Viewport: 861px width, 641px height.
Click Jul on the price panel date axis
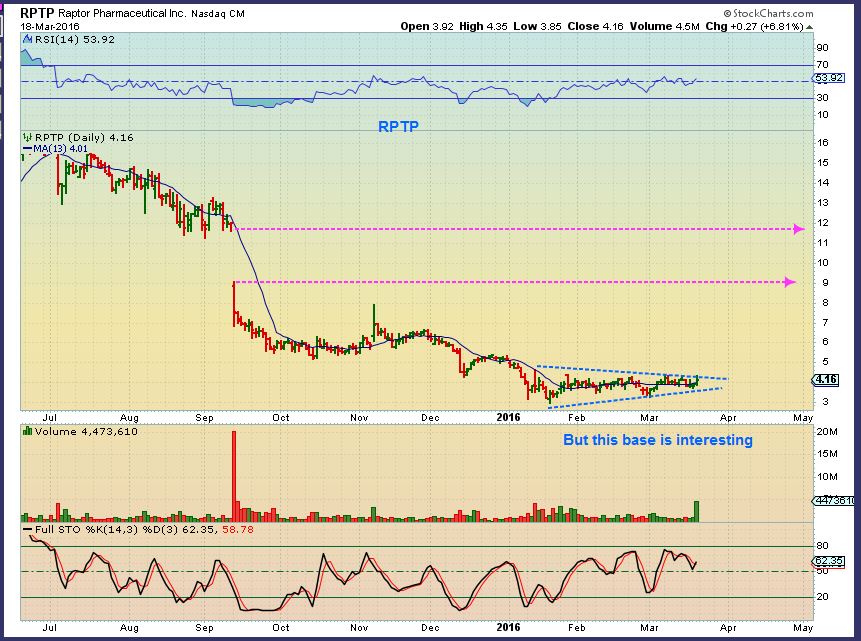pos(50,418)
